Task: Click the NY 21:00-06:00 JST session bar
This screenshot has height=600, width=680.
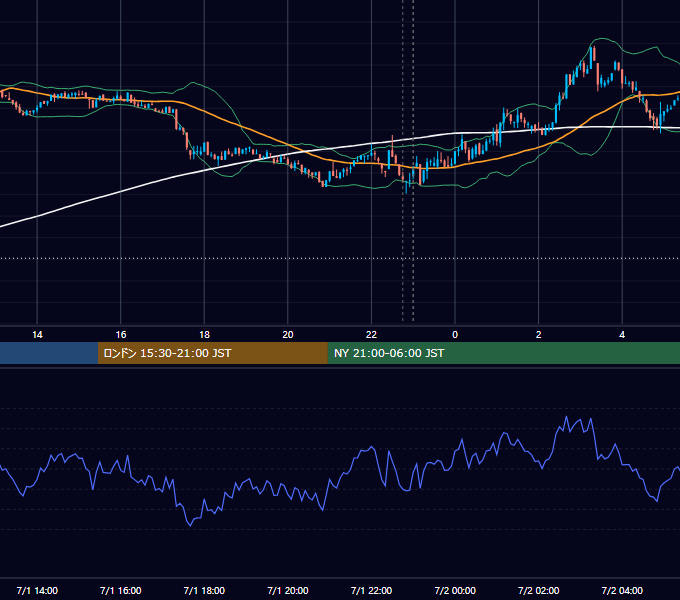Action: pos(503,353)
